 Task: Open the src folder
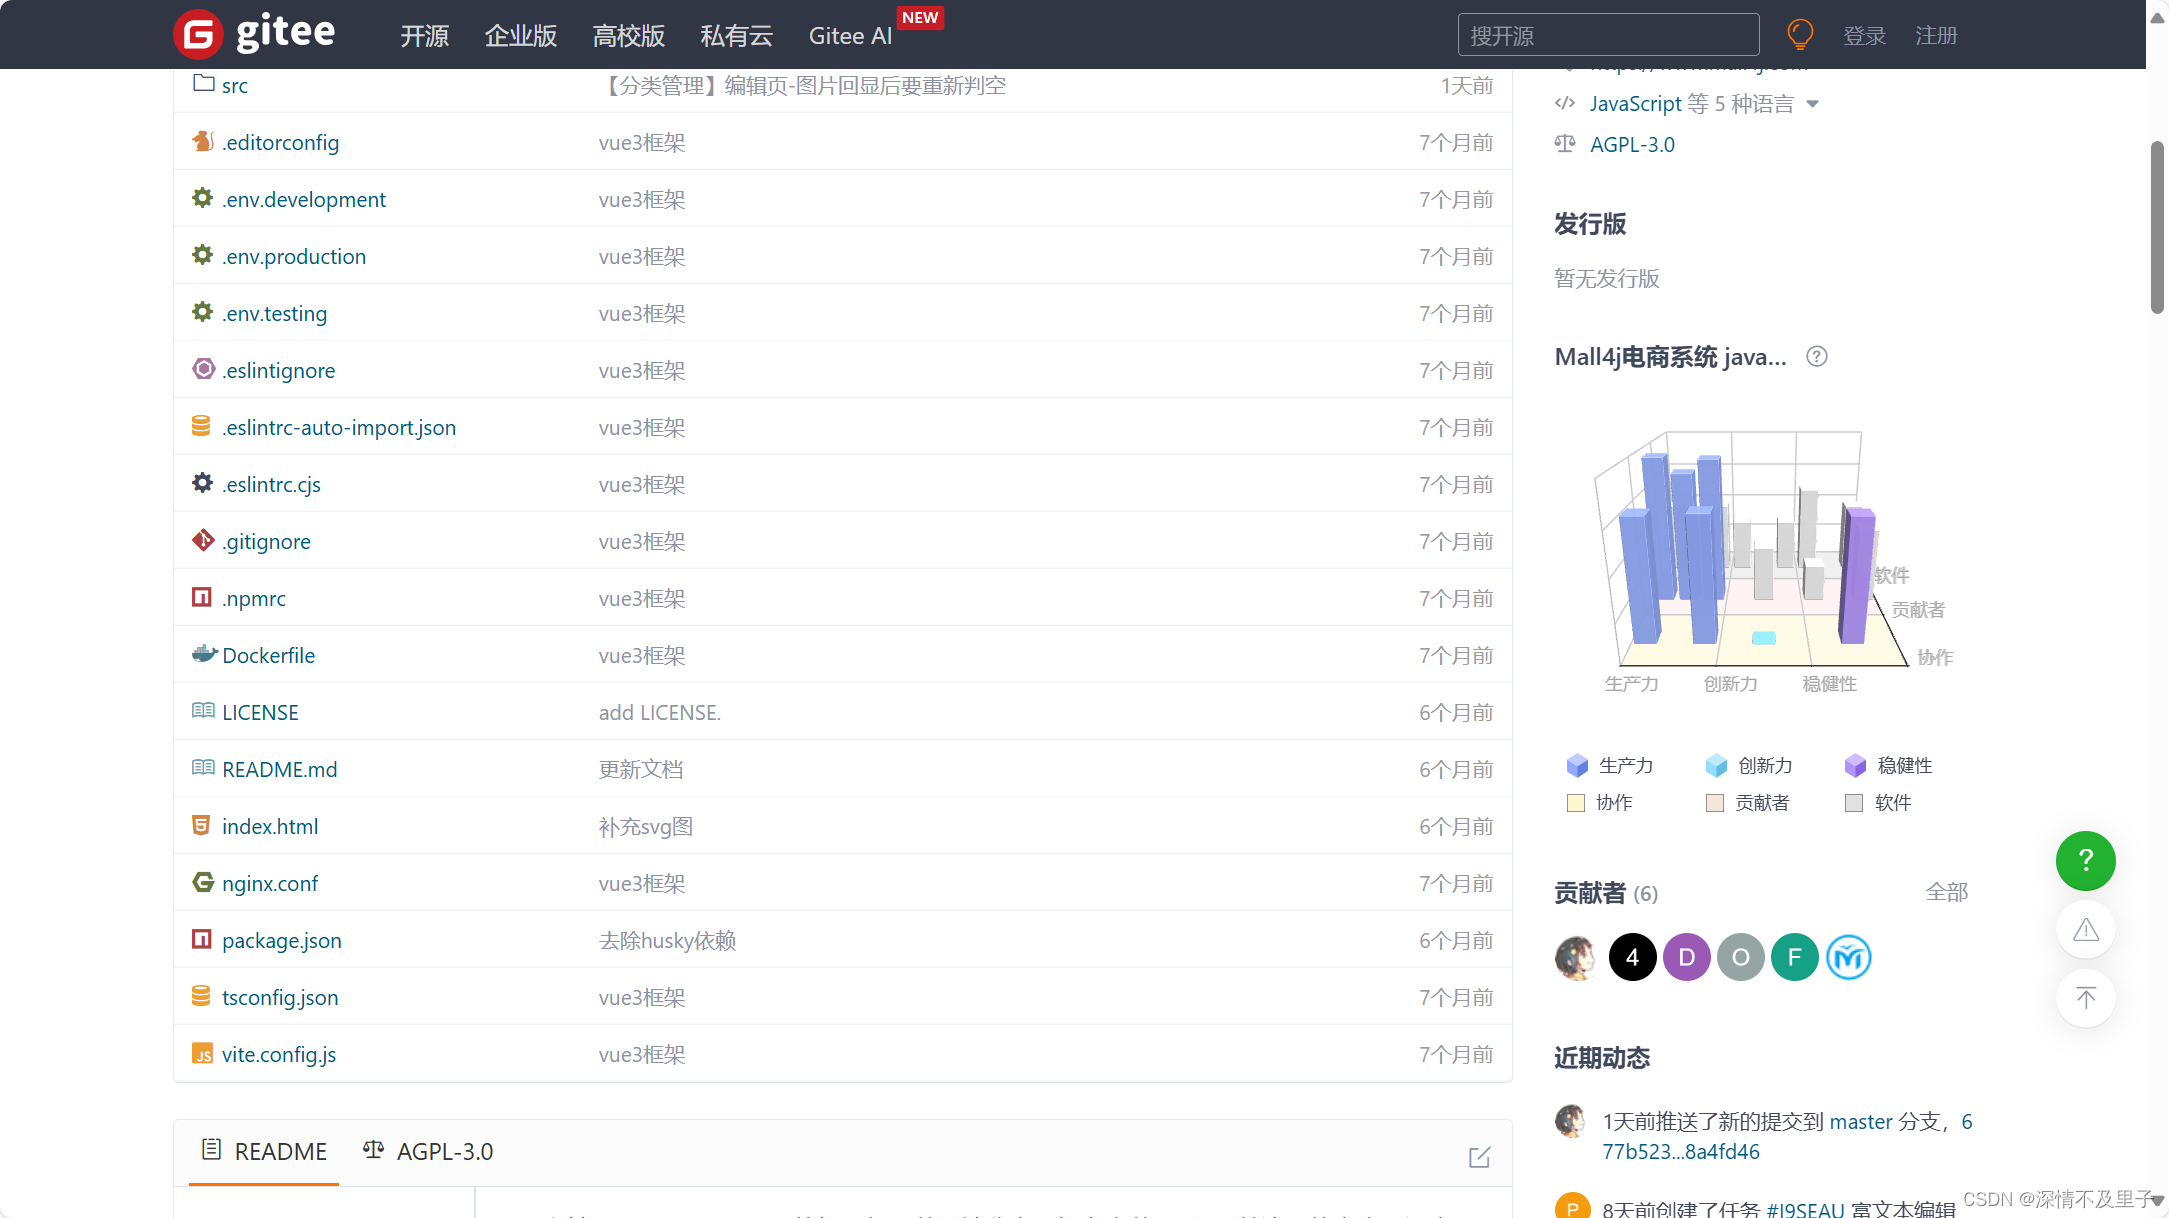pos(235,86)
